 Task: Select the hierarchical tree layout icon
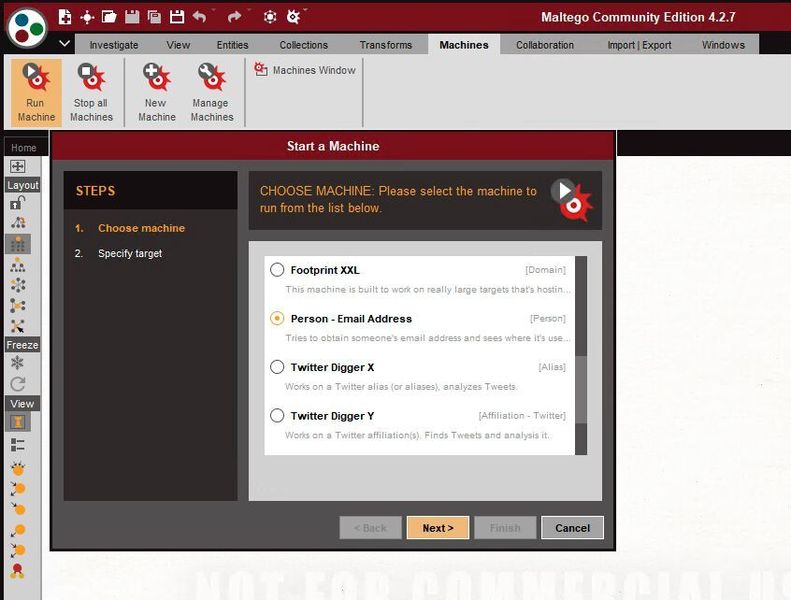click(18, 264)
